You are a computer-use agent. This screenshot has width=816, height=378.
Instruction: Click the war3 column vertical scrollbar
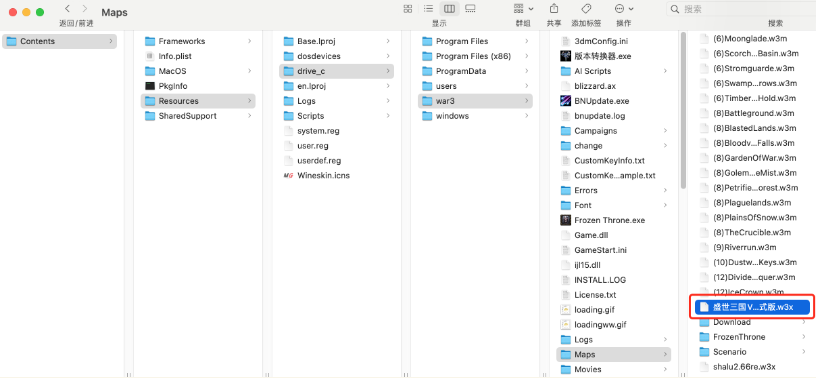point(683,110)
